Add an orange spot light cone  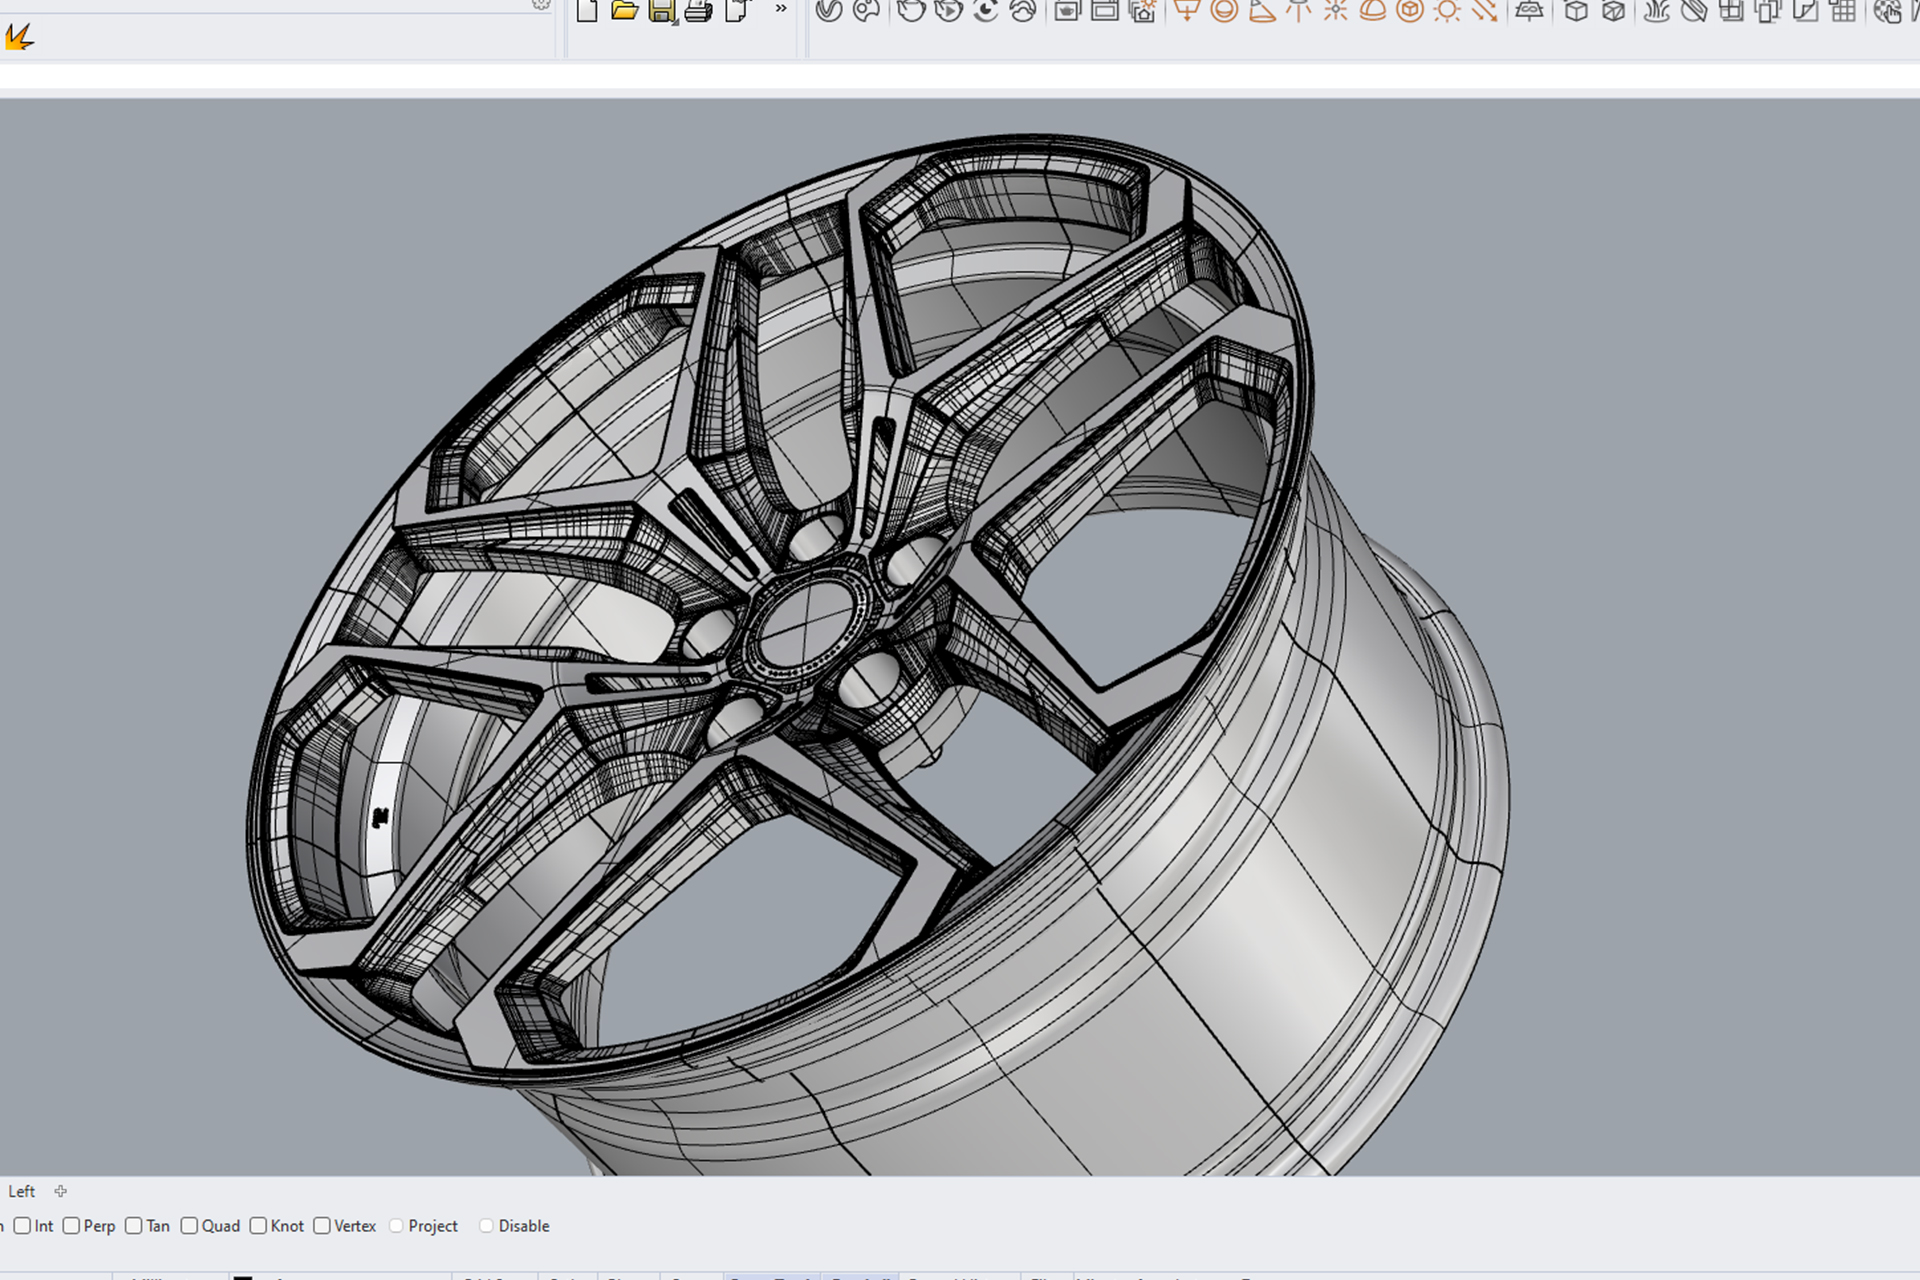[1262, 10]
